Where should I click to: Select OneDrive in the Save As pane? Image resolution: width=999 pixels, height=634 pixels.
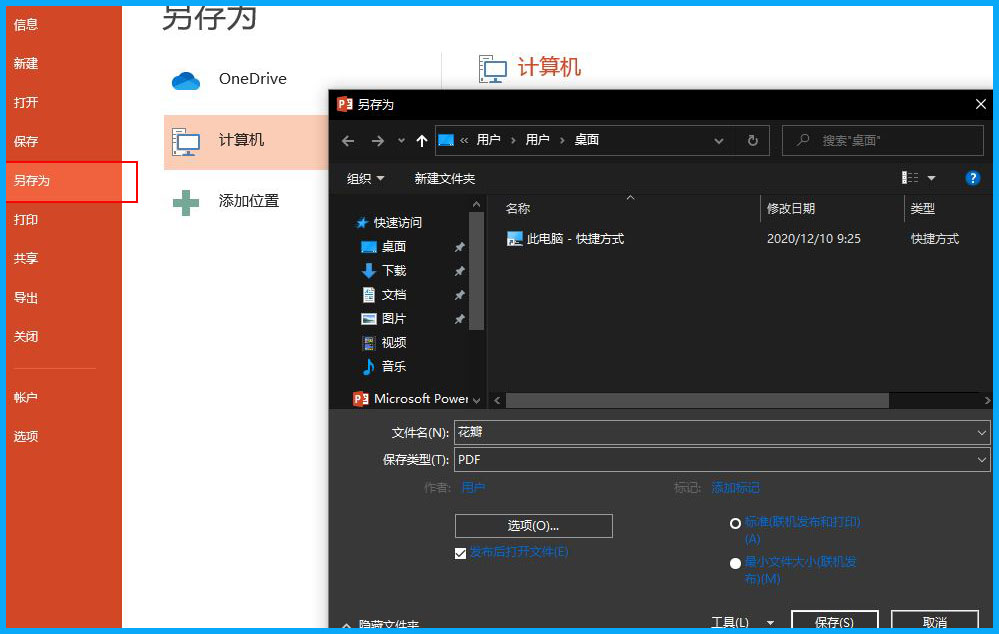point(253,79)
